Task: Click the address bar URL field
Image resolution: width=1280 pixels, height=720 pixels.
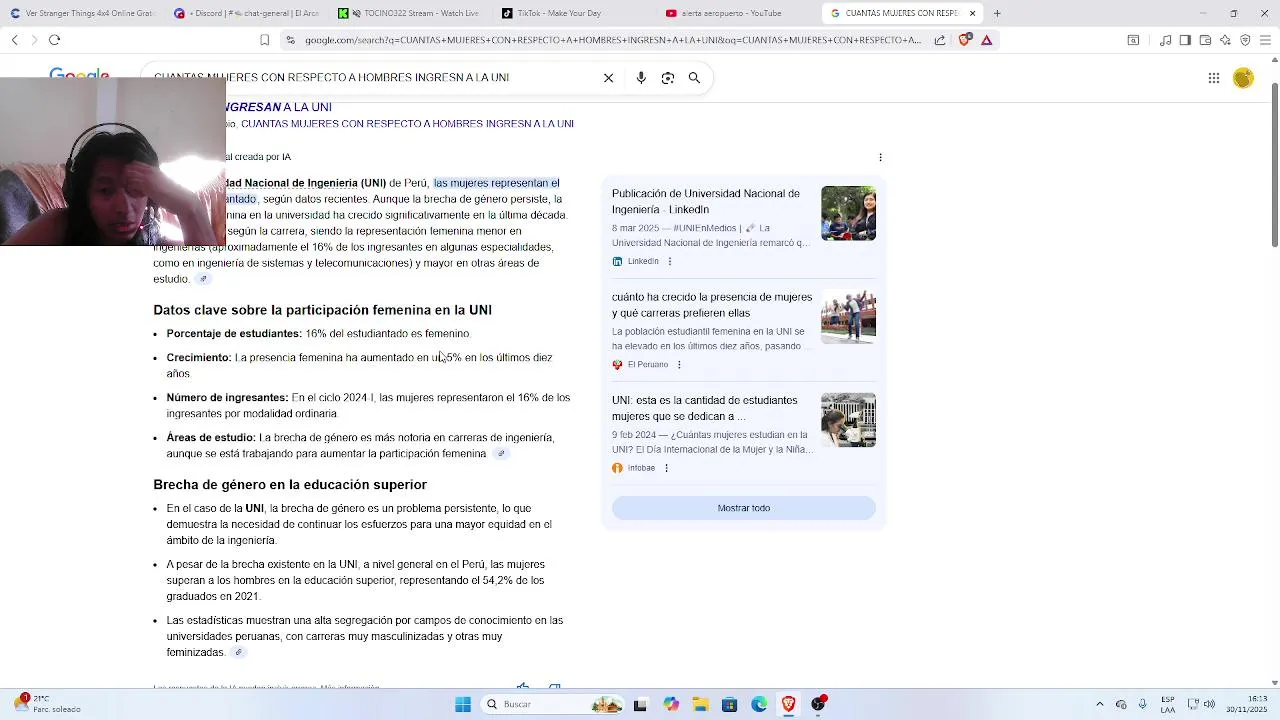Action: click(612, 40)
